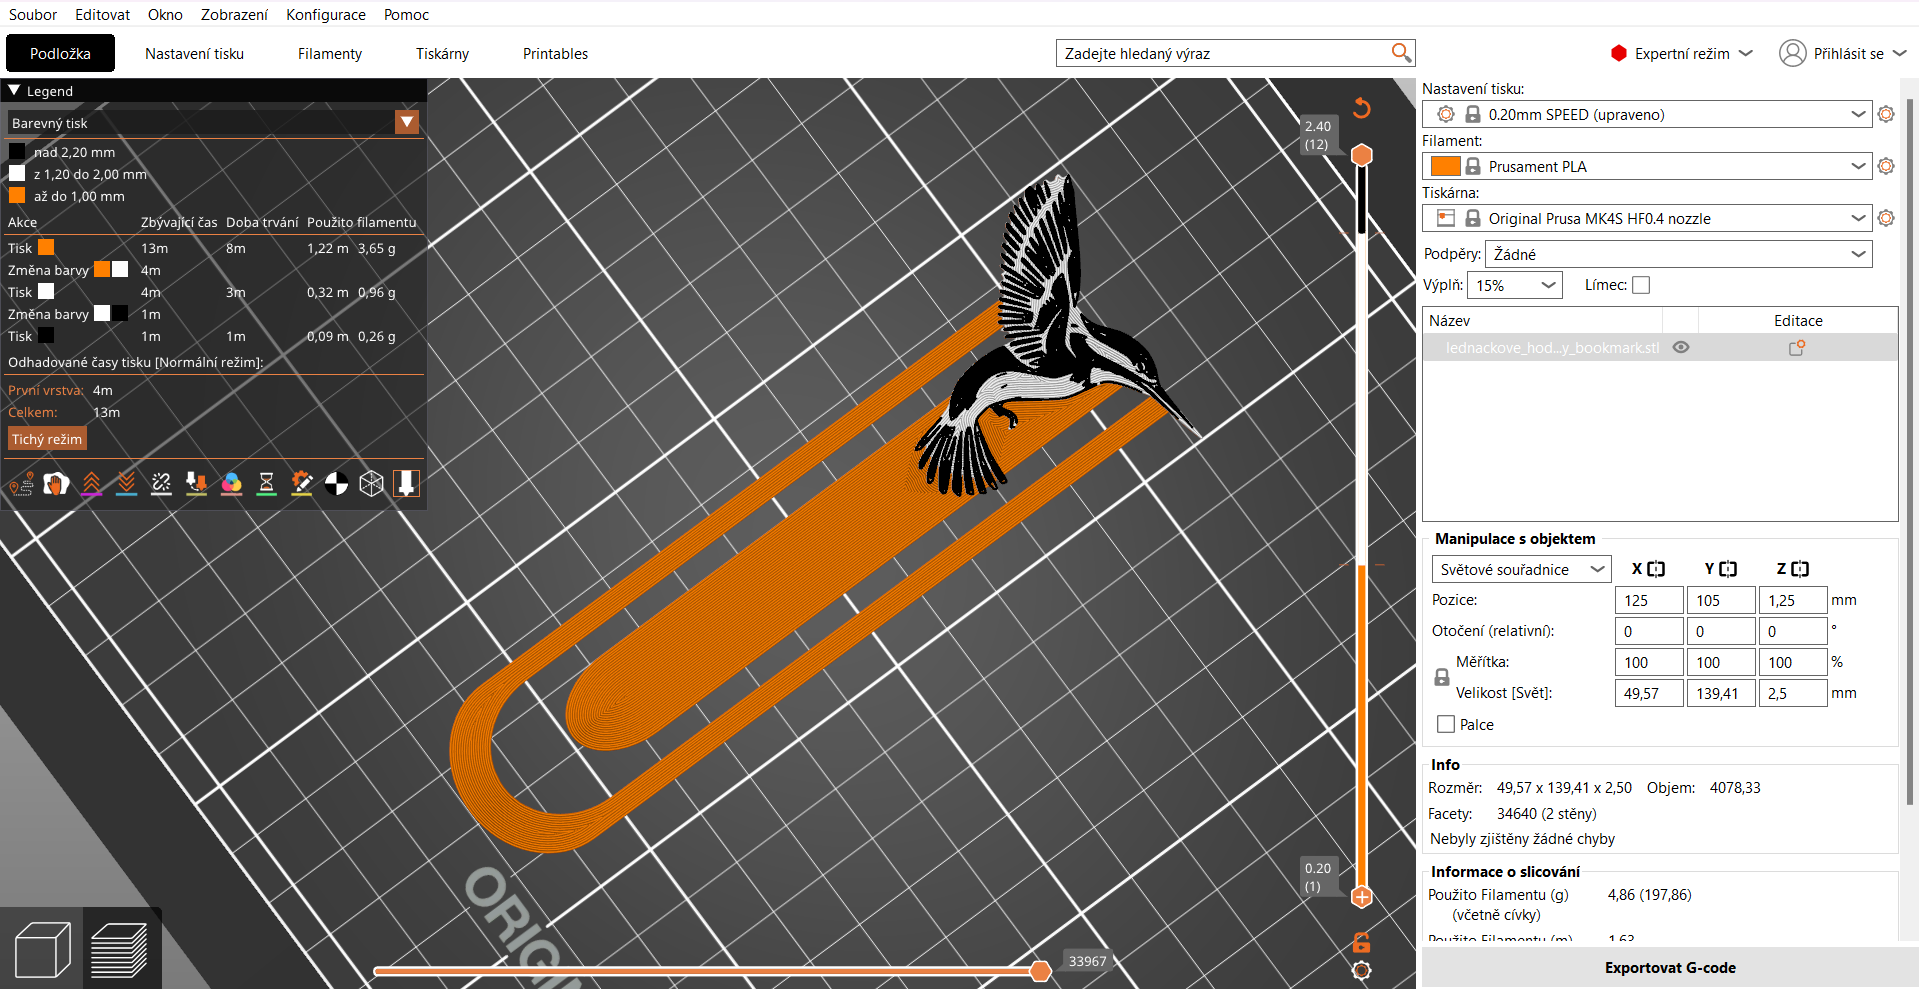Toggle color changes visibility (color circles icon)
Image resolution: width=1919 pixels, height=989 pixels.
(231, 484)
